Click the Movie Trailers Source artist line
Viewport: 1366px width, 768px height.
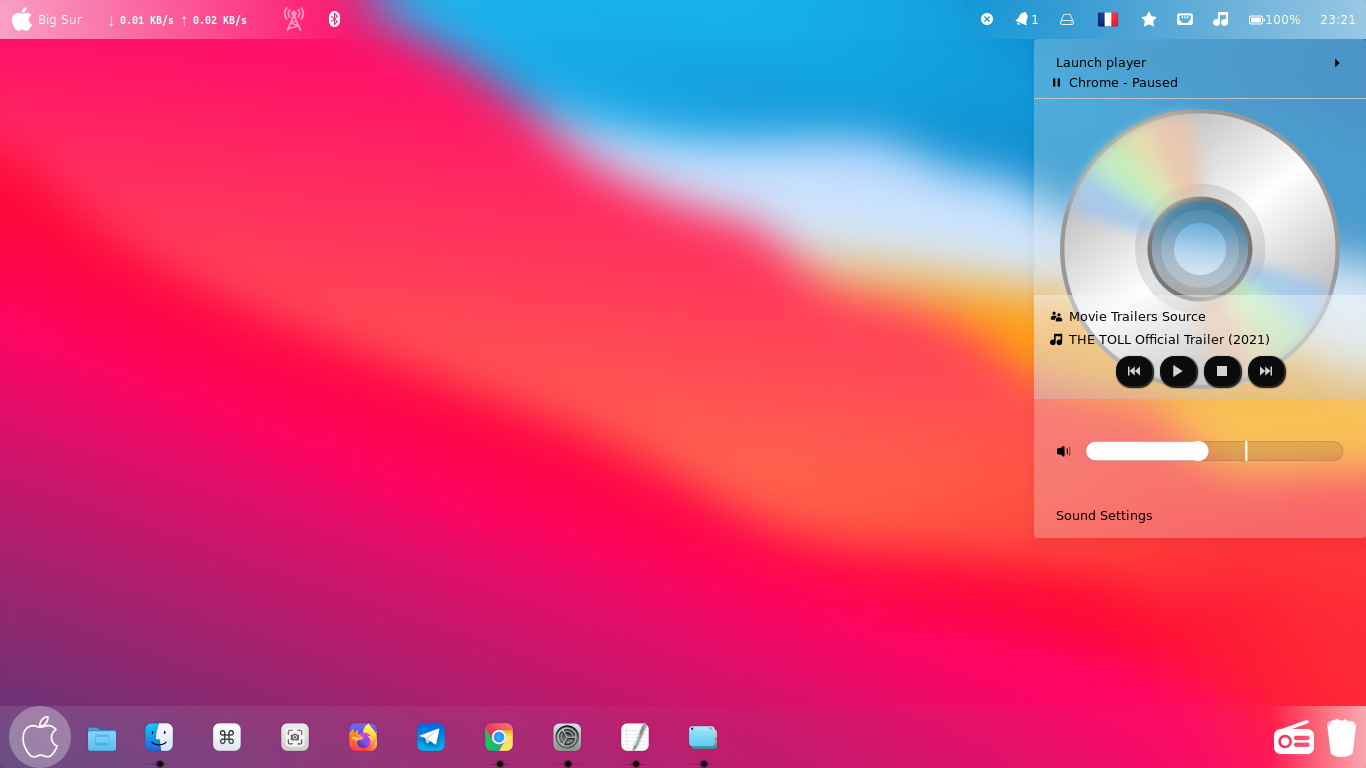coord(1137,316)
